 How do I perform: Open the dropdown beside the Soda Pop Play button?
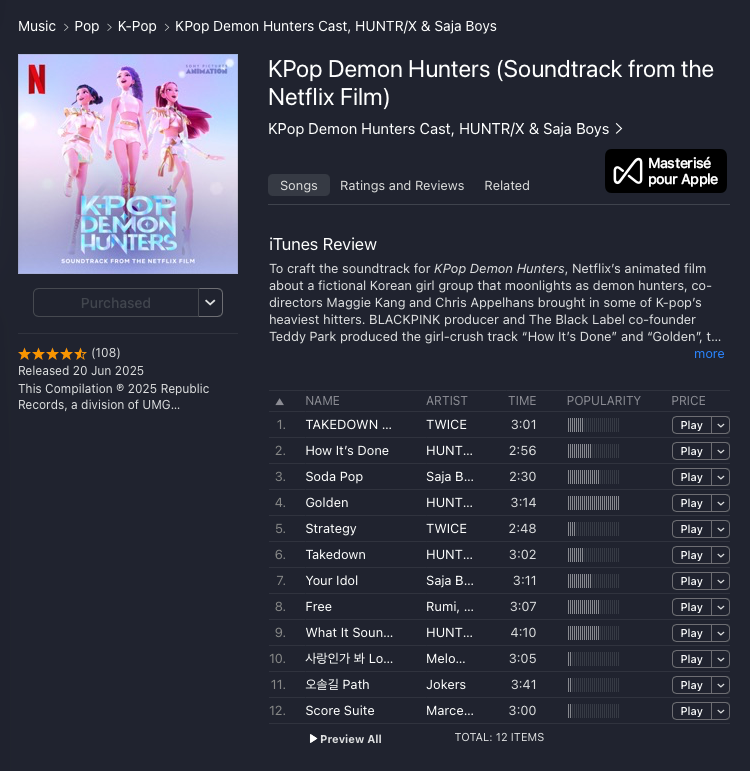click(x=720, y=477)
